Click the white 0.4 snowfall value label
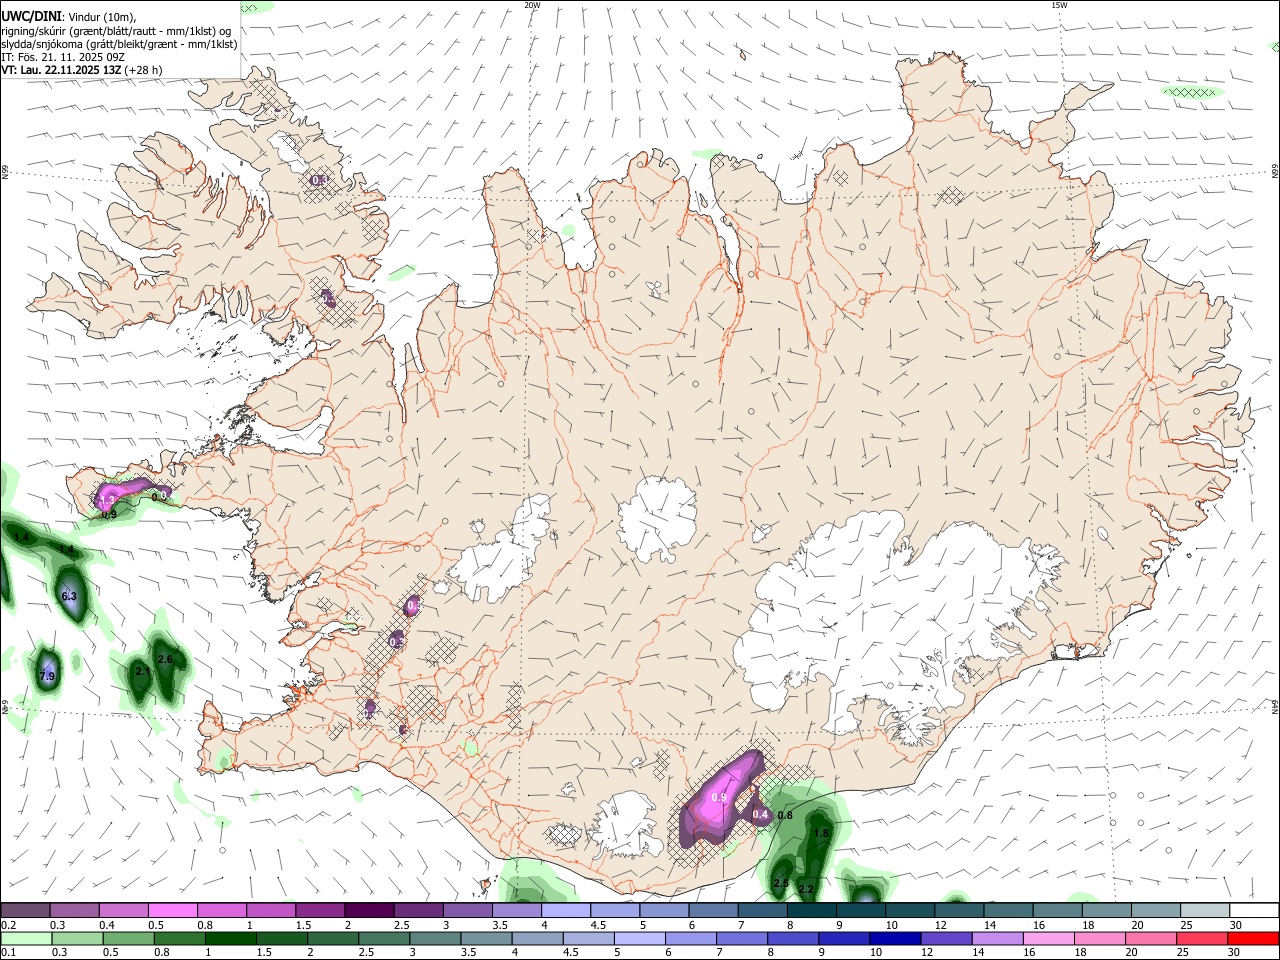The height and width of the screenshot is (960, 1280). click(760, 815)
